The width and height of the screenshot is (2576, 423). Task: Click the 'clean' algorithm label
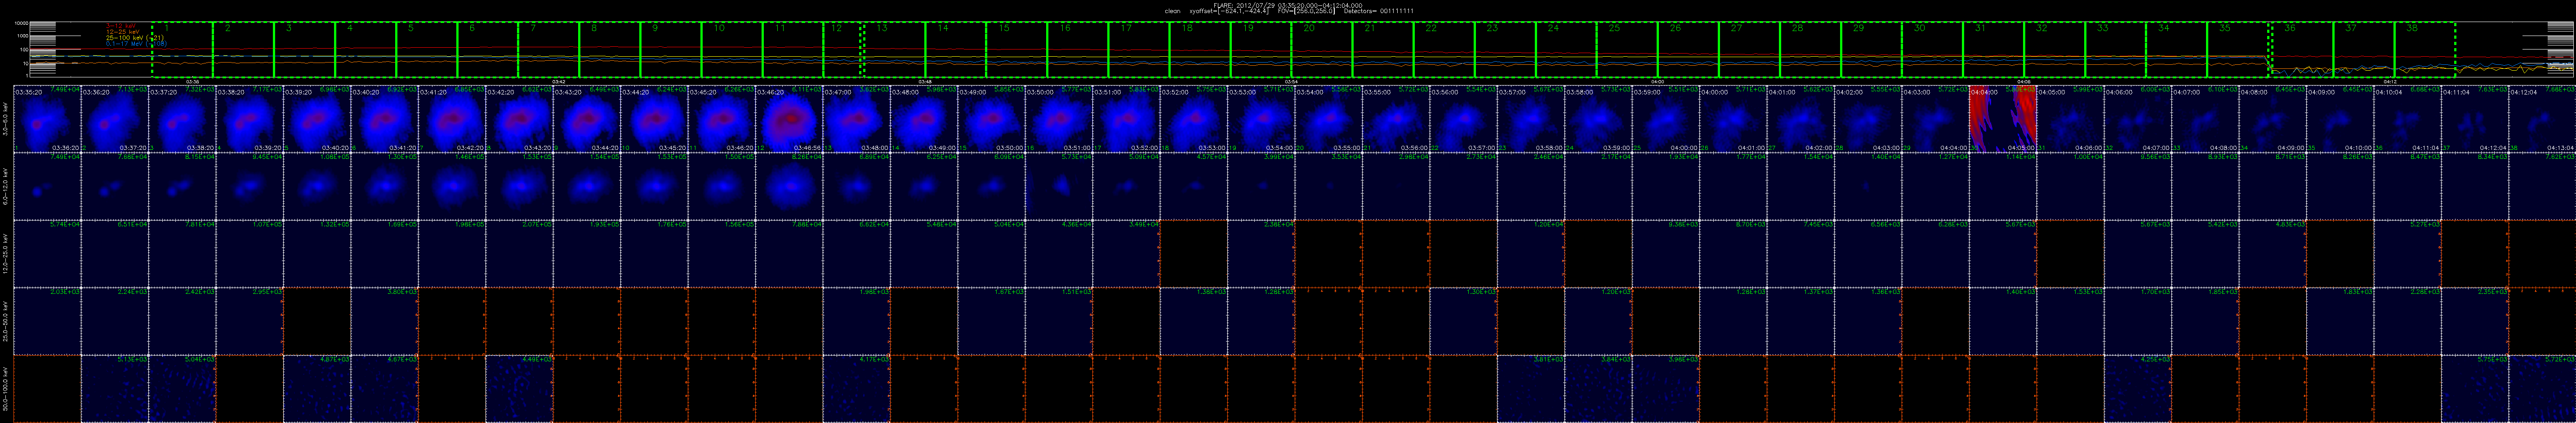point(1173,11)
